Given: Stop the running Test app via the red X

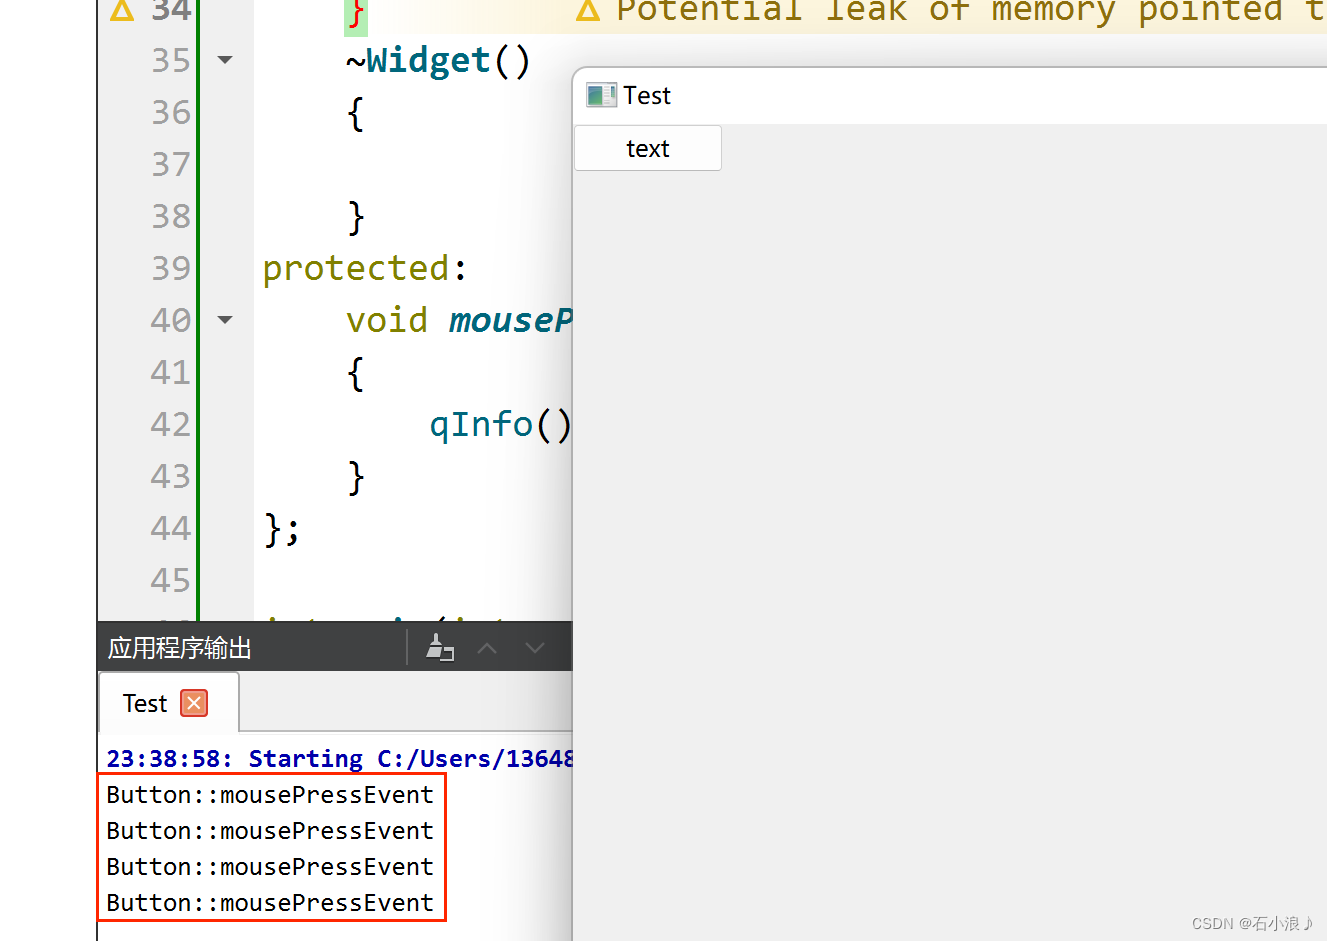Looking at the screenshot, I should pos(196,703).
